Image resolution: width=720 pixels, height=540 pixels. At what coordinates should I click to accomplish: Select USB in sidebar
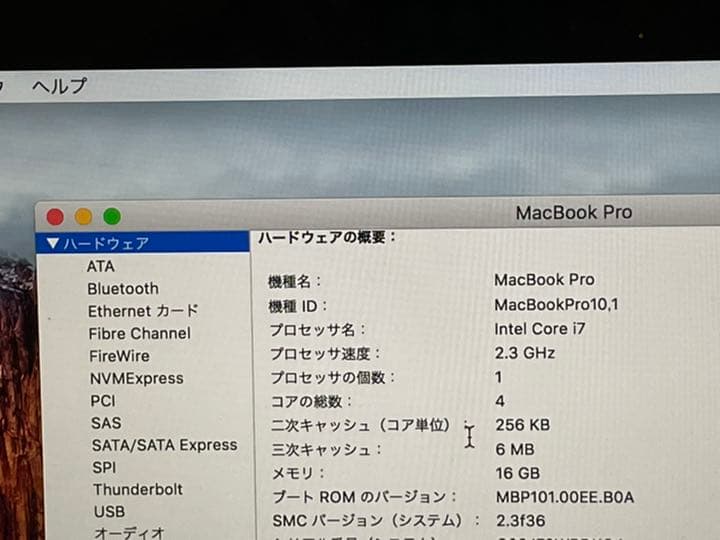109,512
